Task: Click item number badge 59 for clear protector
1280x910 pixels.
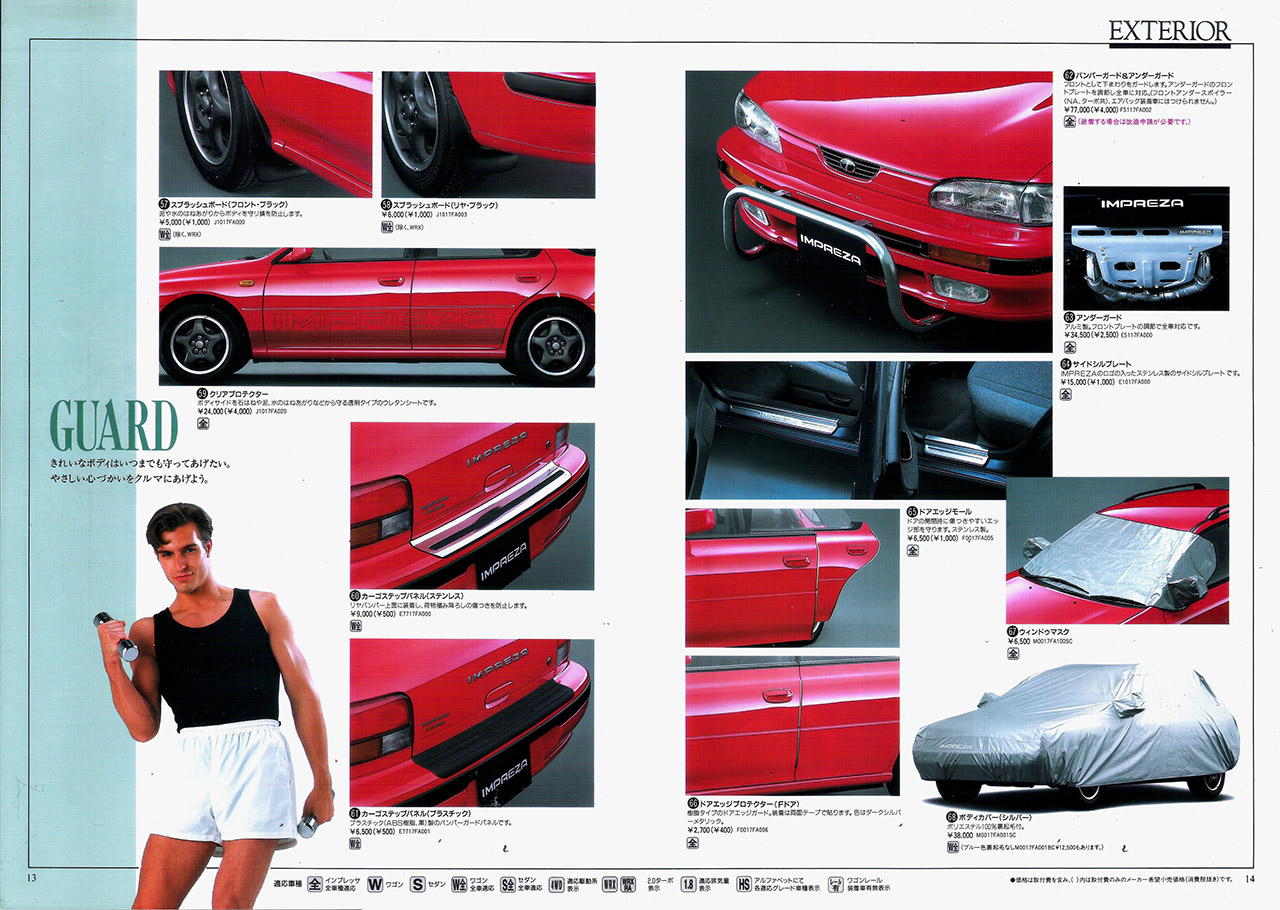Action: pyautogui.click(x=202, y=394)
